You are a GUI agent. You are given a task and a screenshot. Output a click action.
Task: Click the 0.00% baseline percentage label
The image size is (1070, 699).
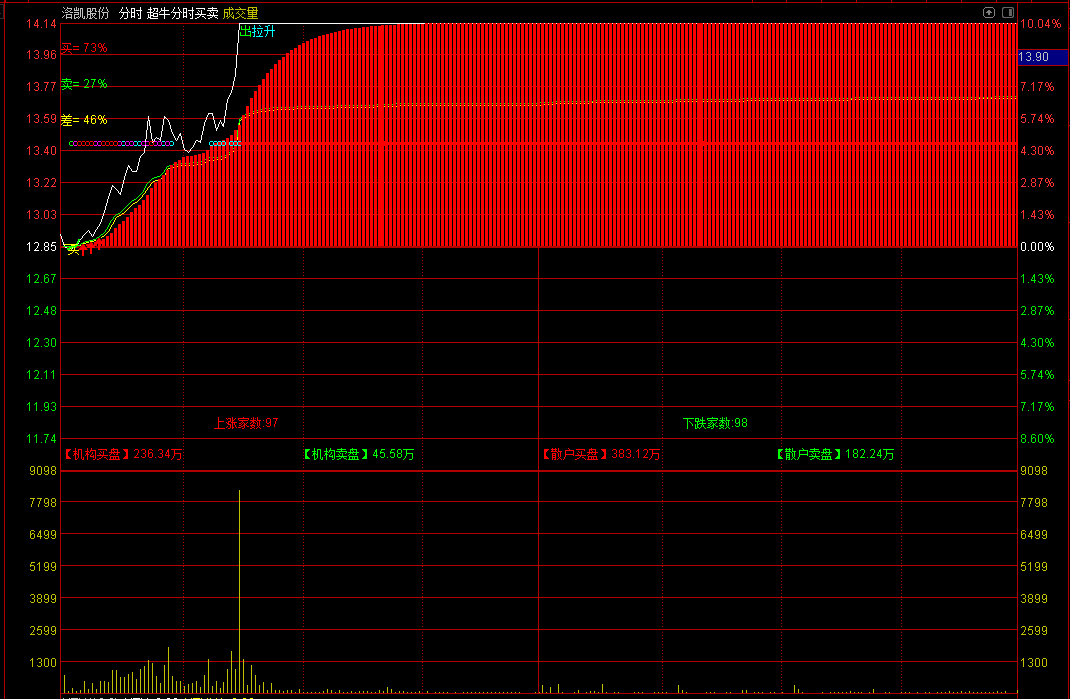pos(1037,246)
